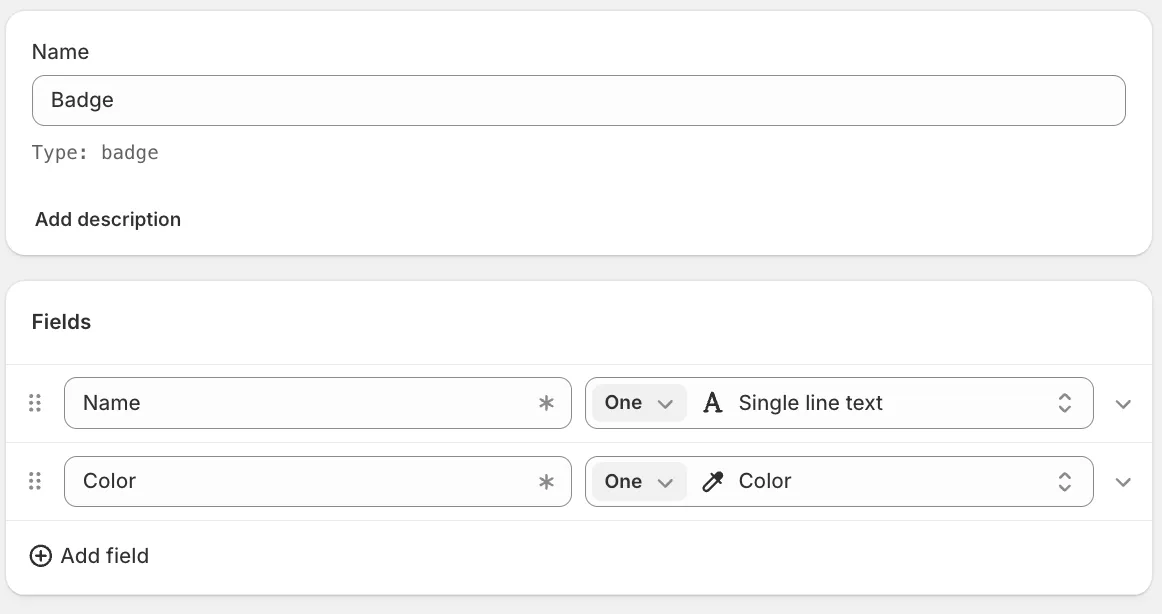
Task: Click the plus circle Add field icon
Action: (41, 556)
